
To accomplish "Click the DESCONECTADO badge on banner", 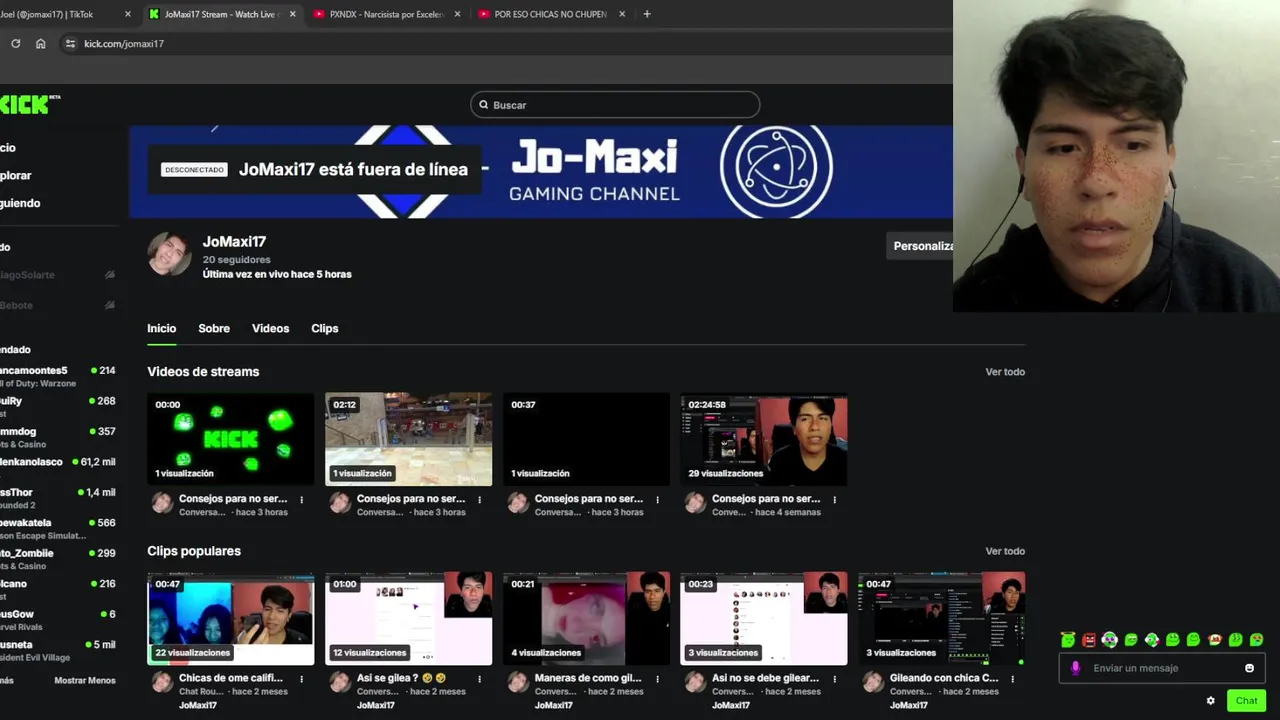I will pos(194,169).
